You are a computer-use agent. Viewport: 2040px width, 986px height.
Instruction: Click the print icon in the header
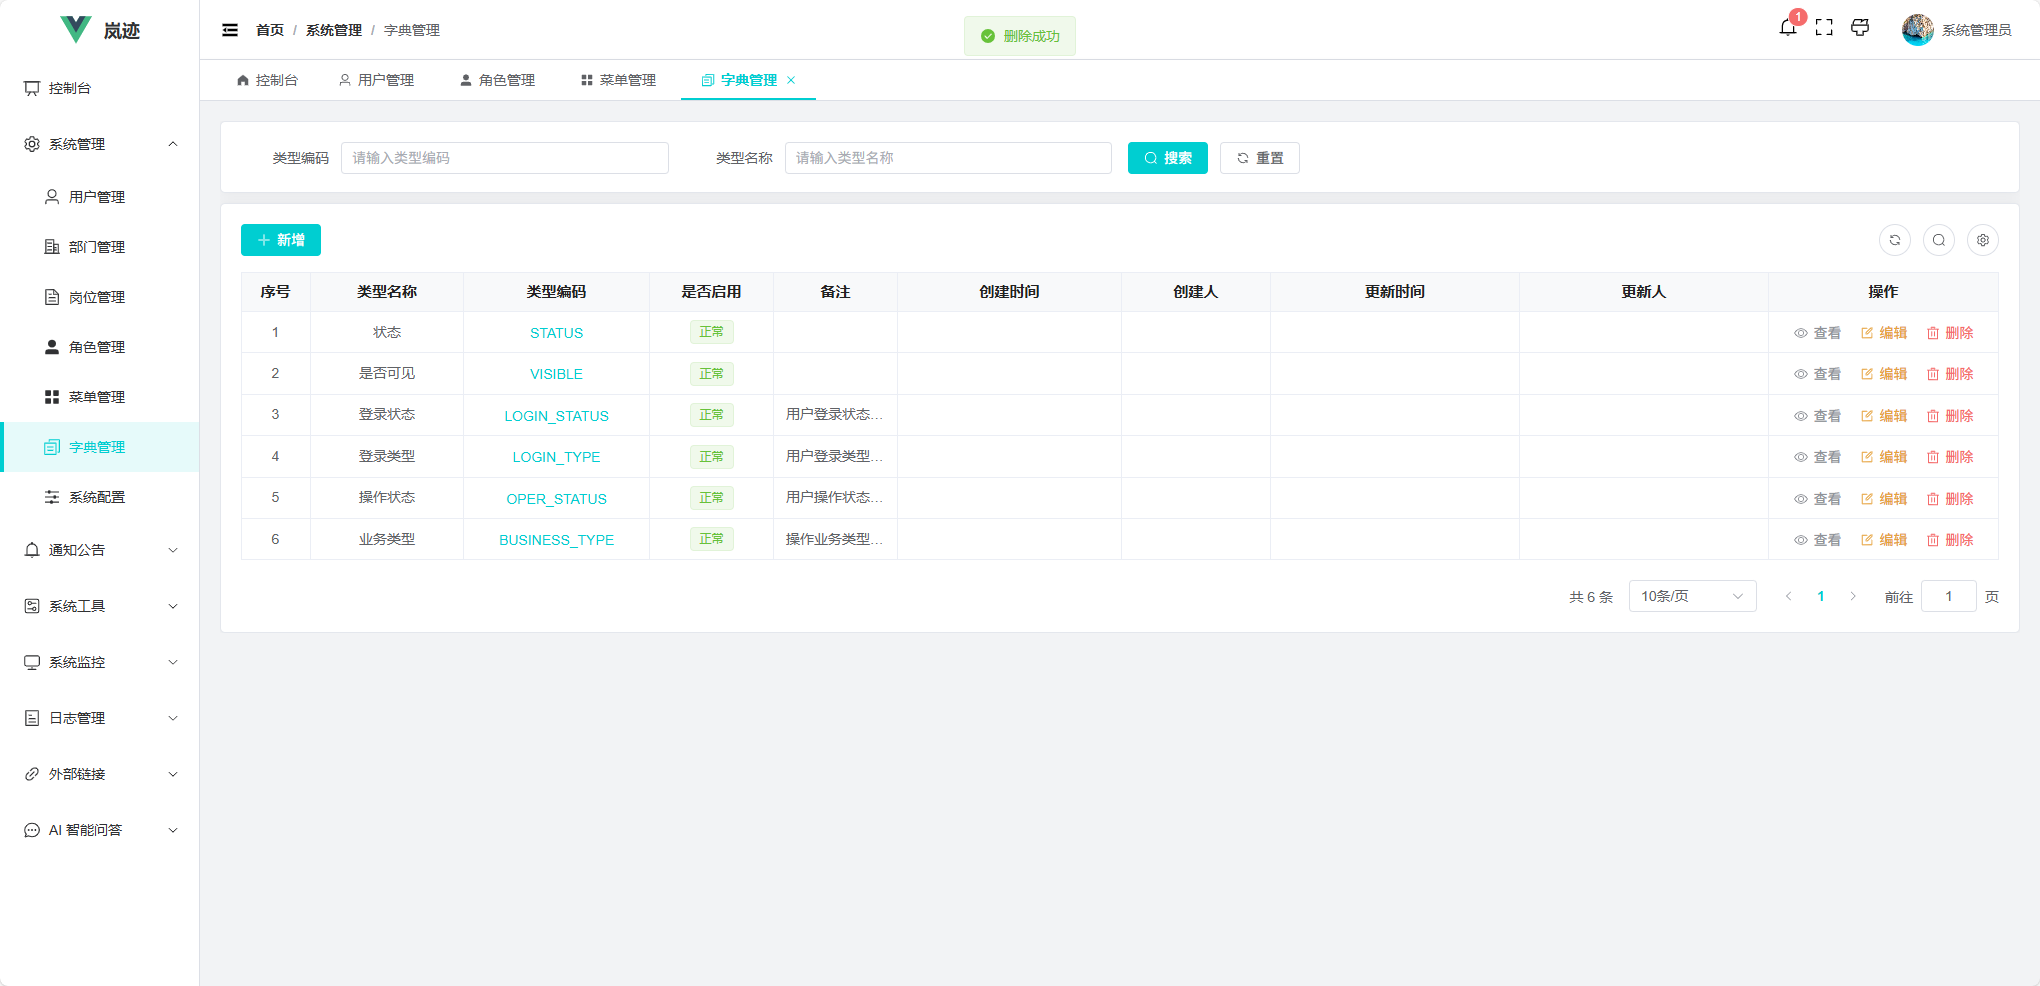(x=1860, y=28)
